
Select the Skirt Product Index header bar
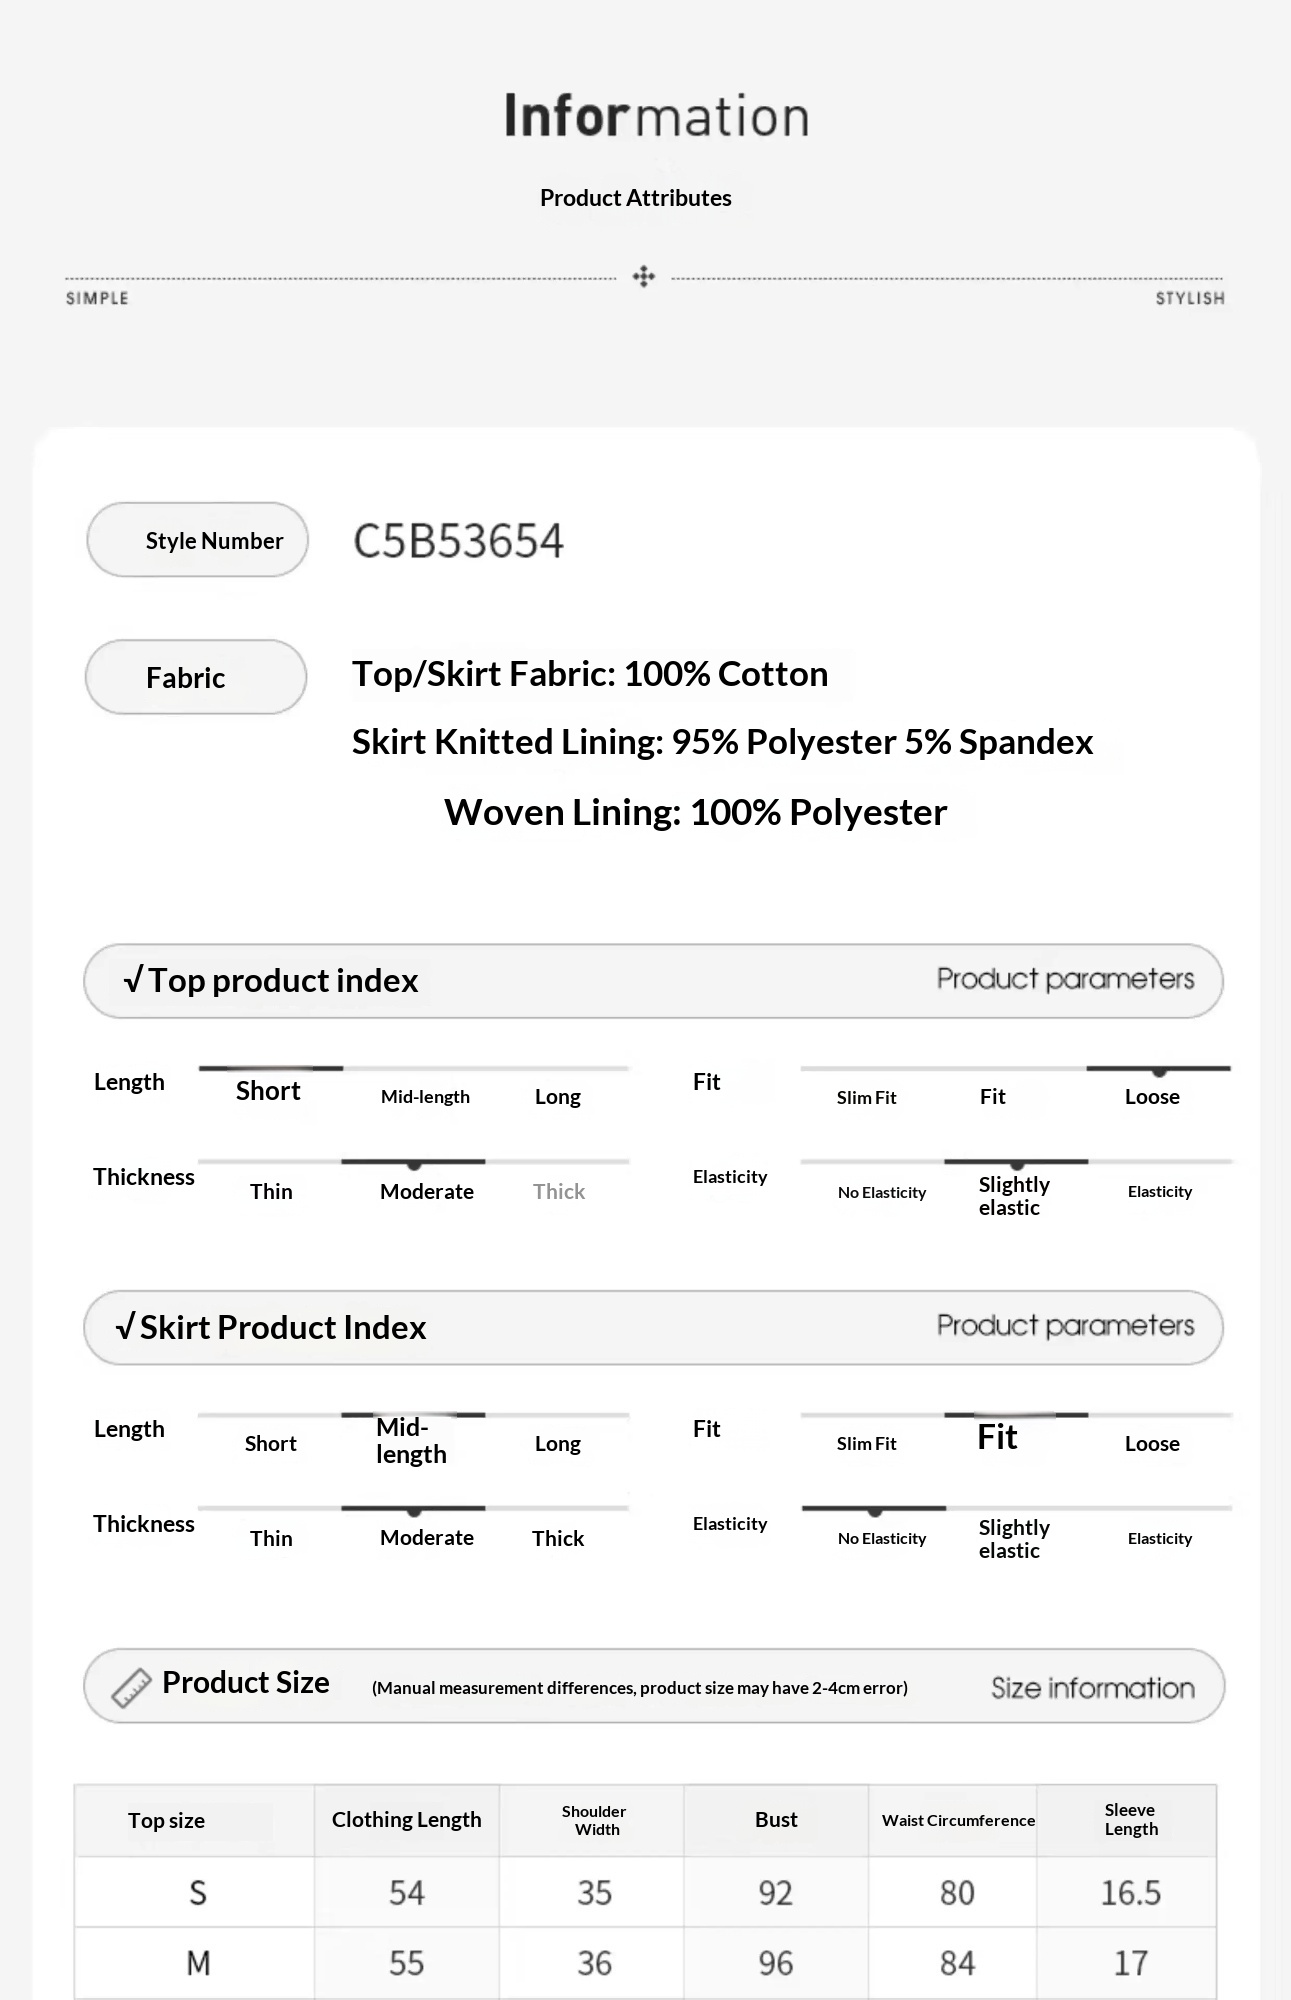(x=653, y=1328)
